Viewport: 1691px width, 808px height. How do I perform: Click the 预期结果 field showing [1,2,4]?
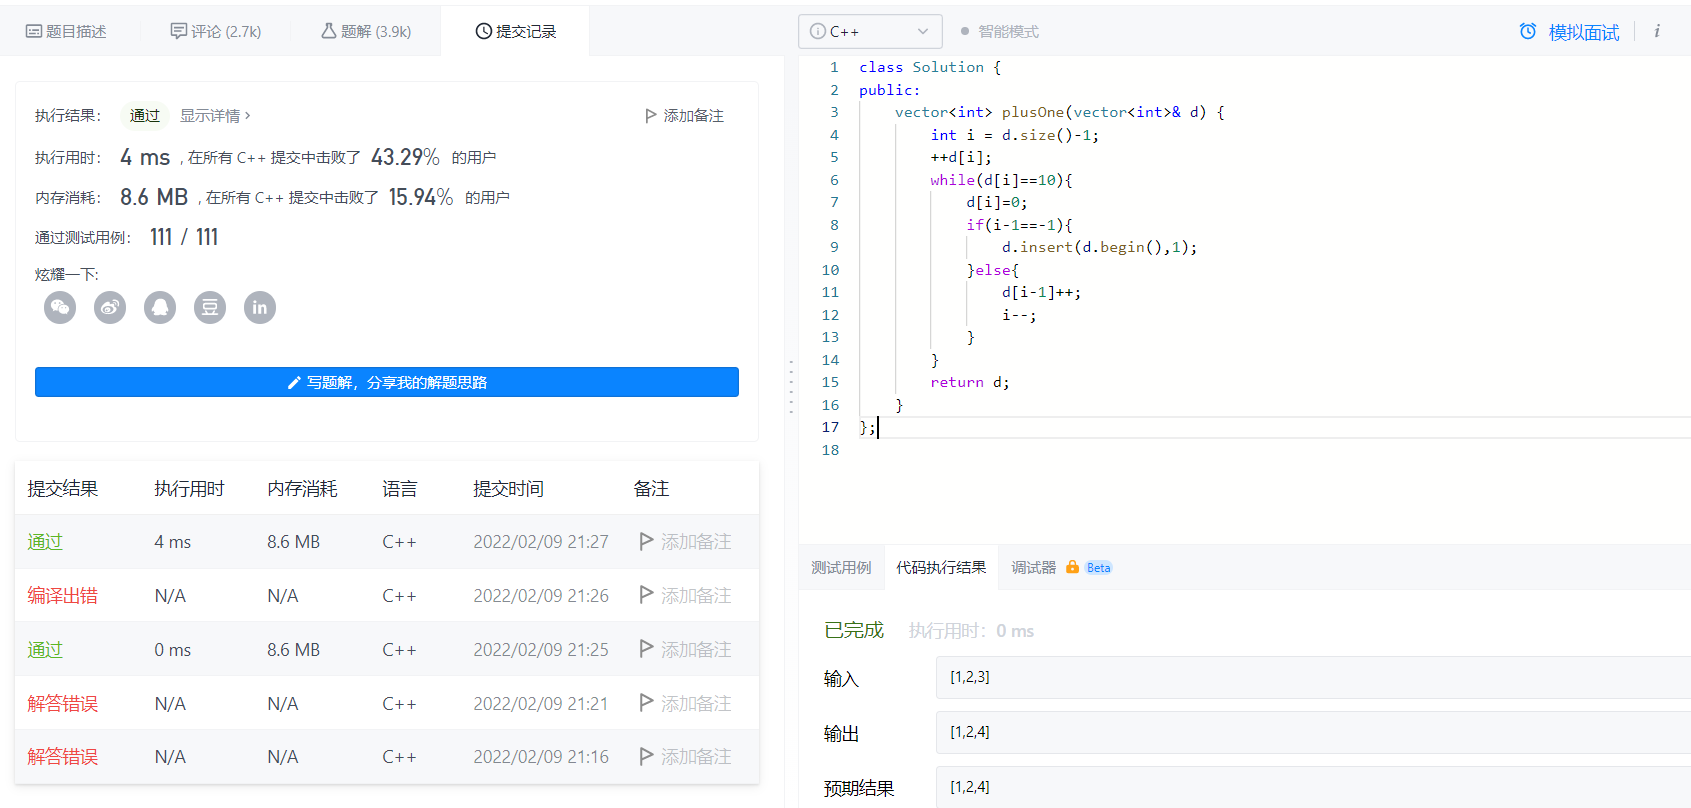pyautogui.click(x=1313, y=787)
